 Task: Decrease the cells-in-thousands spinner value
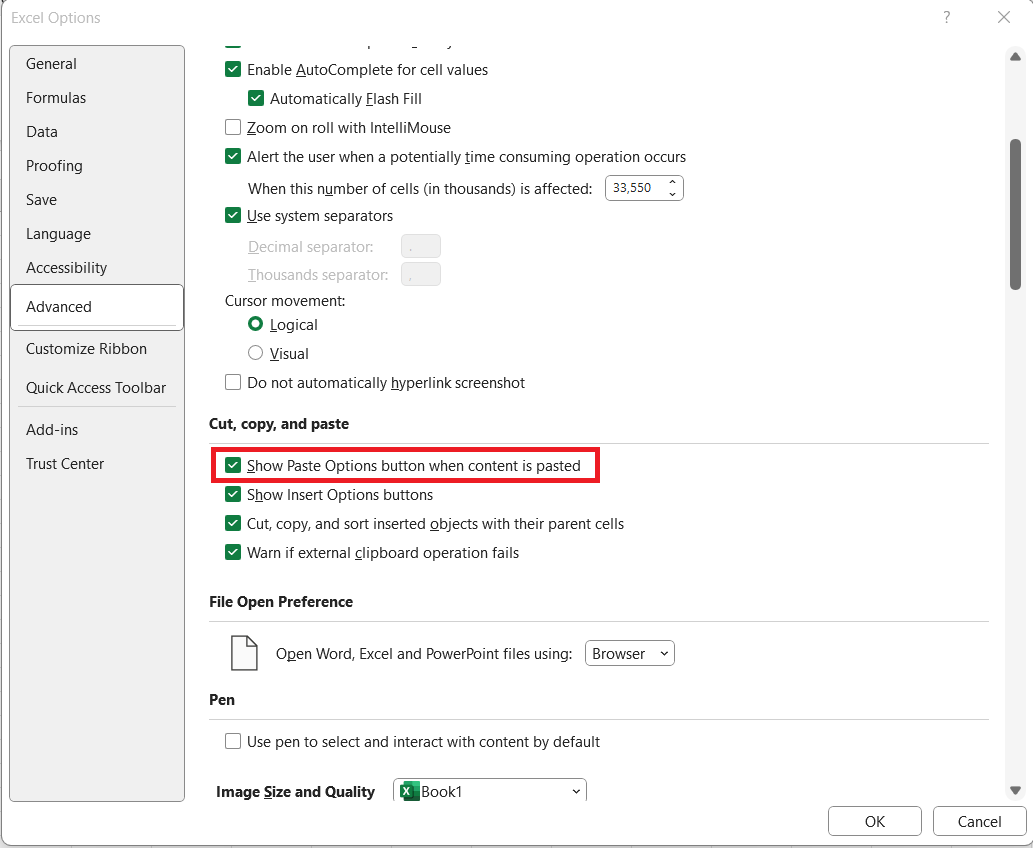click(x=672, y=194)
